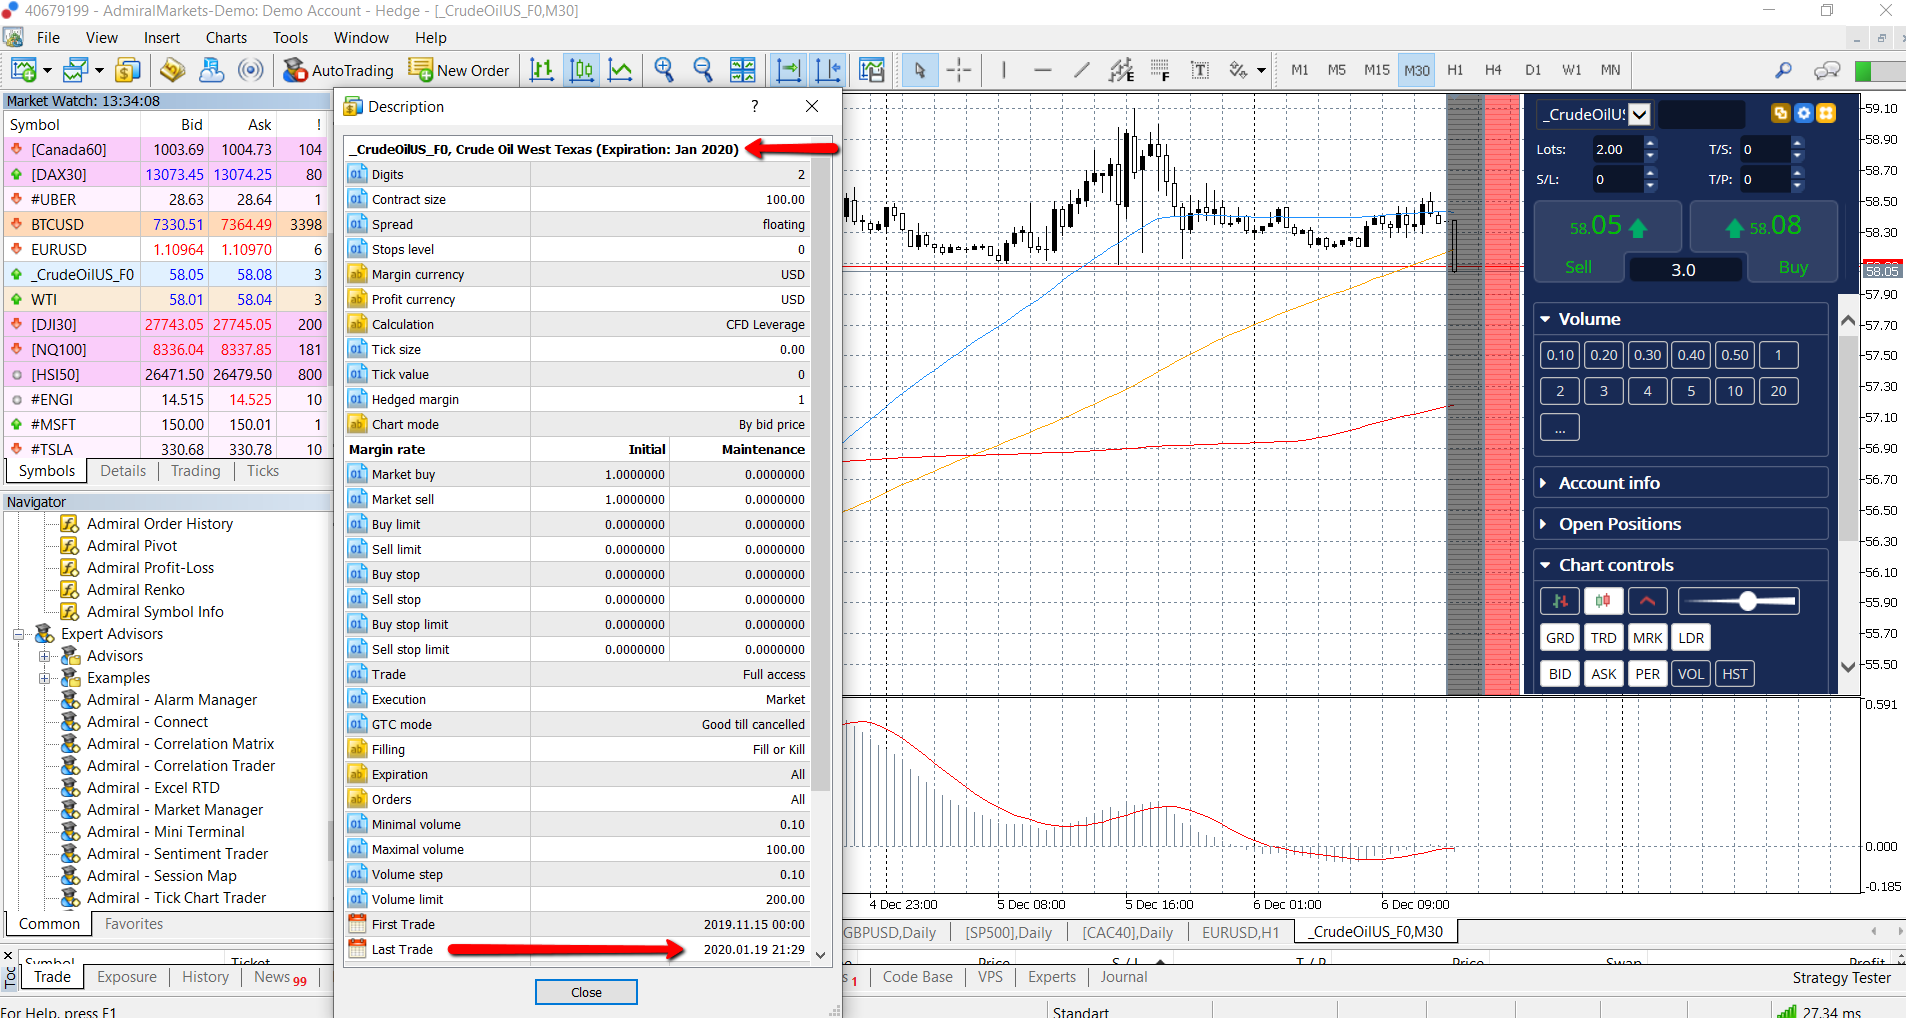Image resolution: width=1906 pixels, height=1018 pixels.
Task: Open the profiles toolbar icon
Action: pos(76,70)
